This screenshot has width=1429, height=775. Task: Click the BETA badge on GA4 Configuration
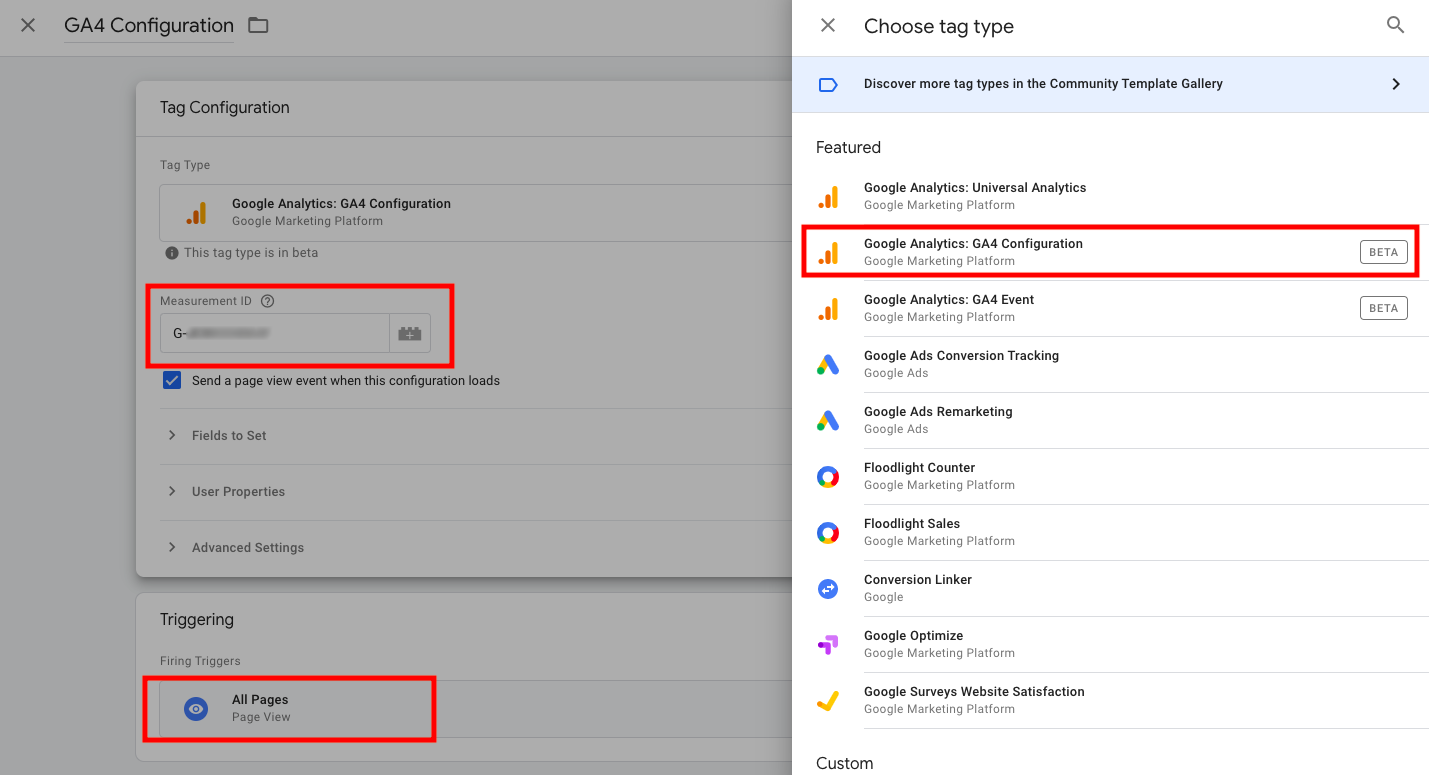pos(1384,252)
